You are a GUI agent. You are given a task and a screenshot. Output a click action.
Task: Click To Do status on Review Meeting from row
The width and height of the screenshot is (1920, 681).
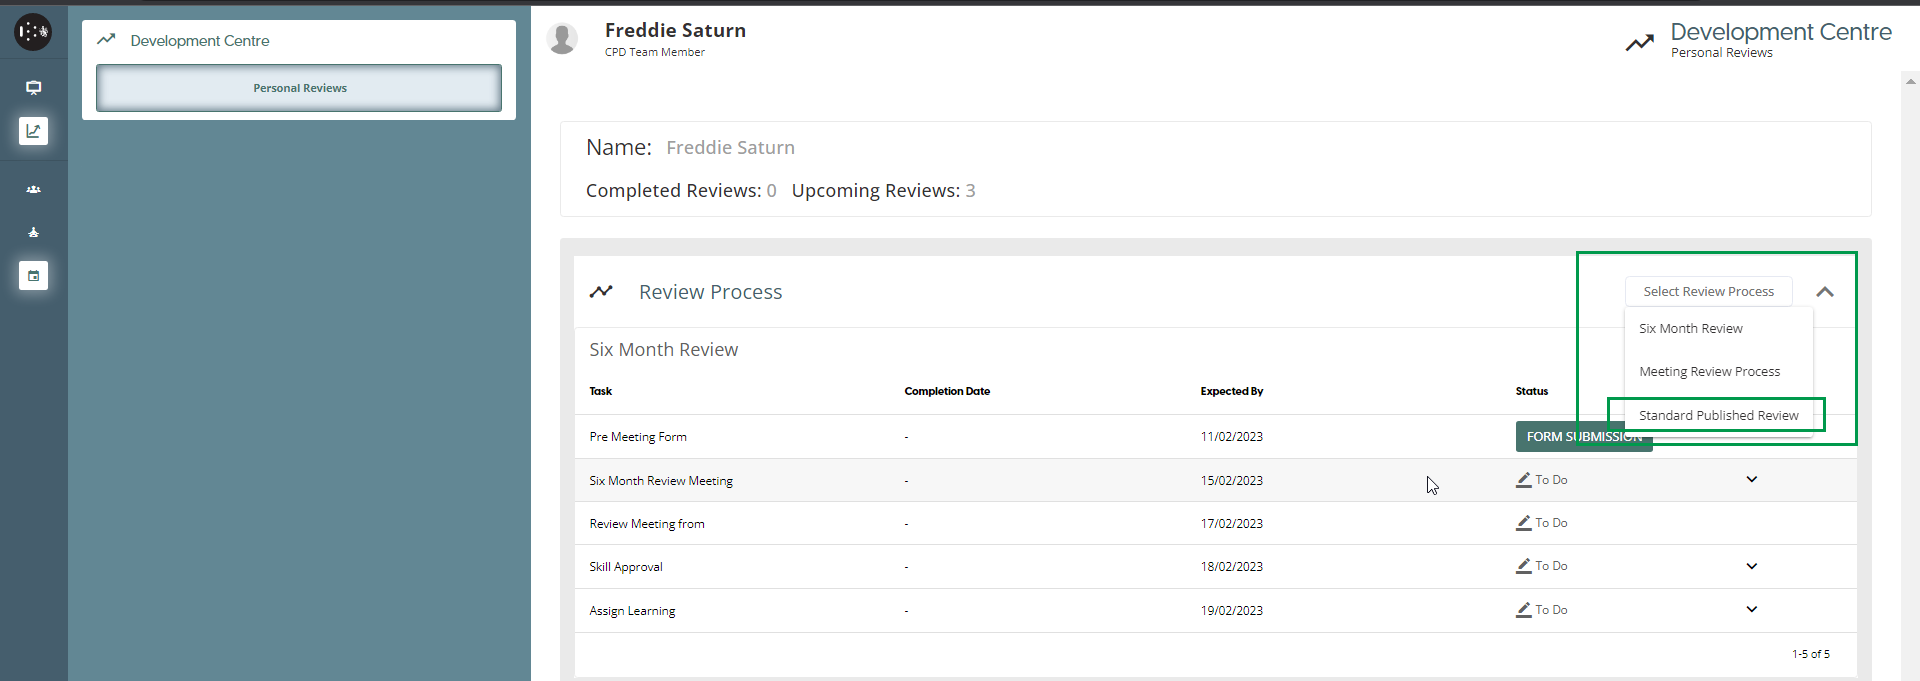pyautogui.click(x=1551, y=523)
